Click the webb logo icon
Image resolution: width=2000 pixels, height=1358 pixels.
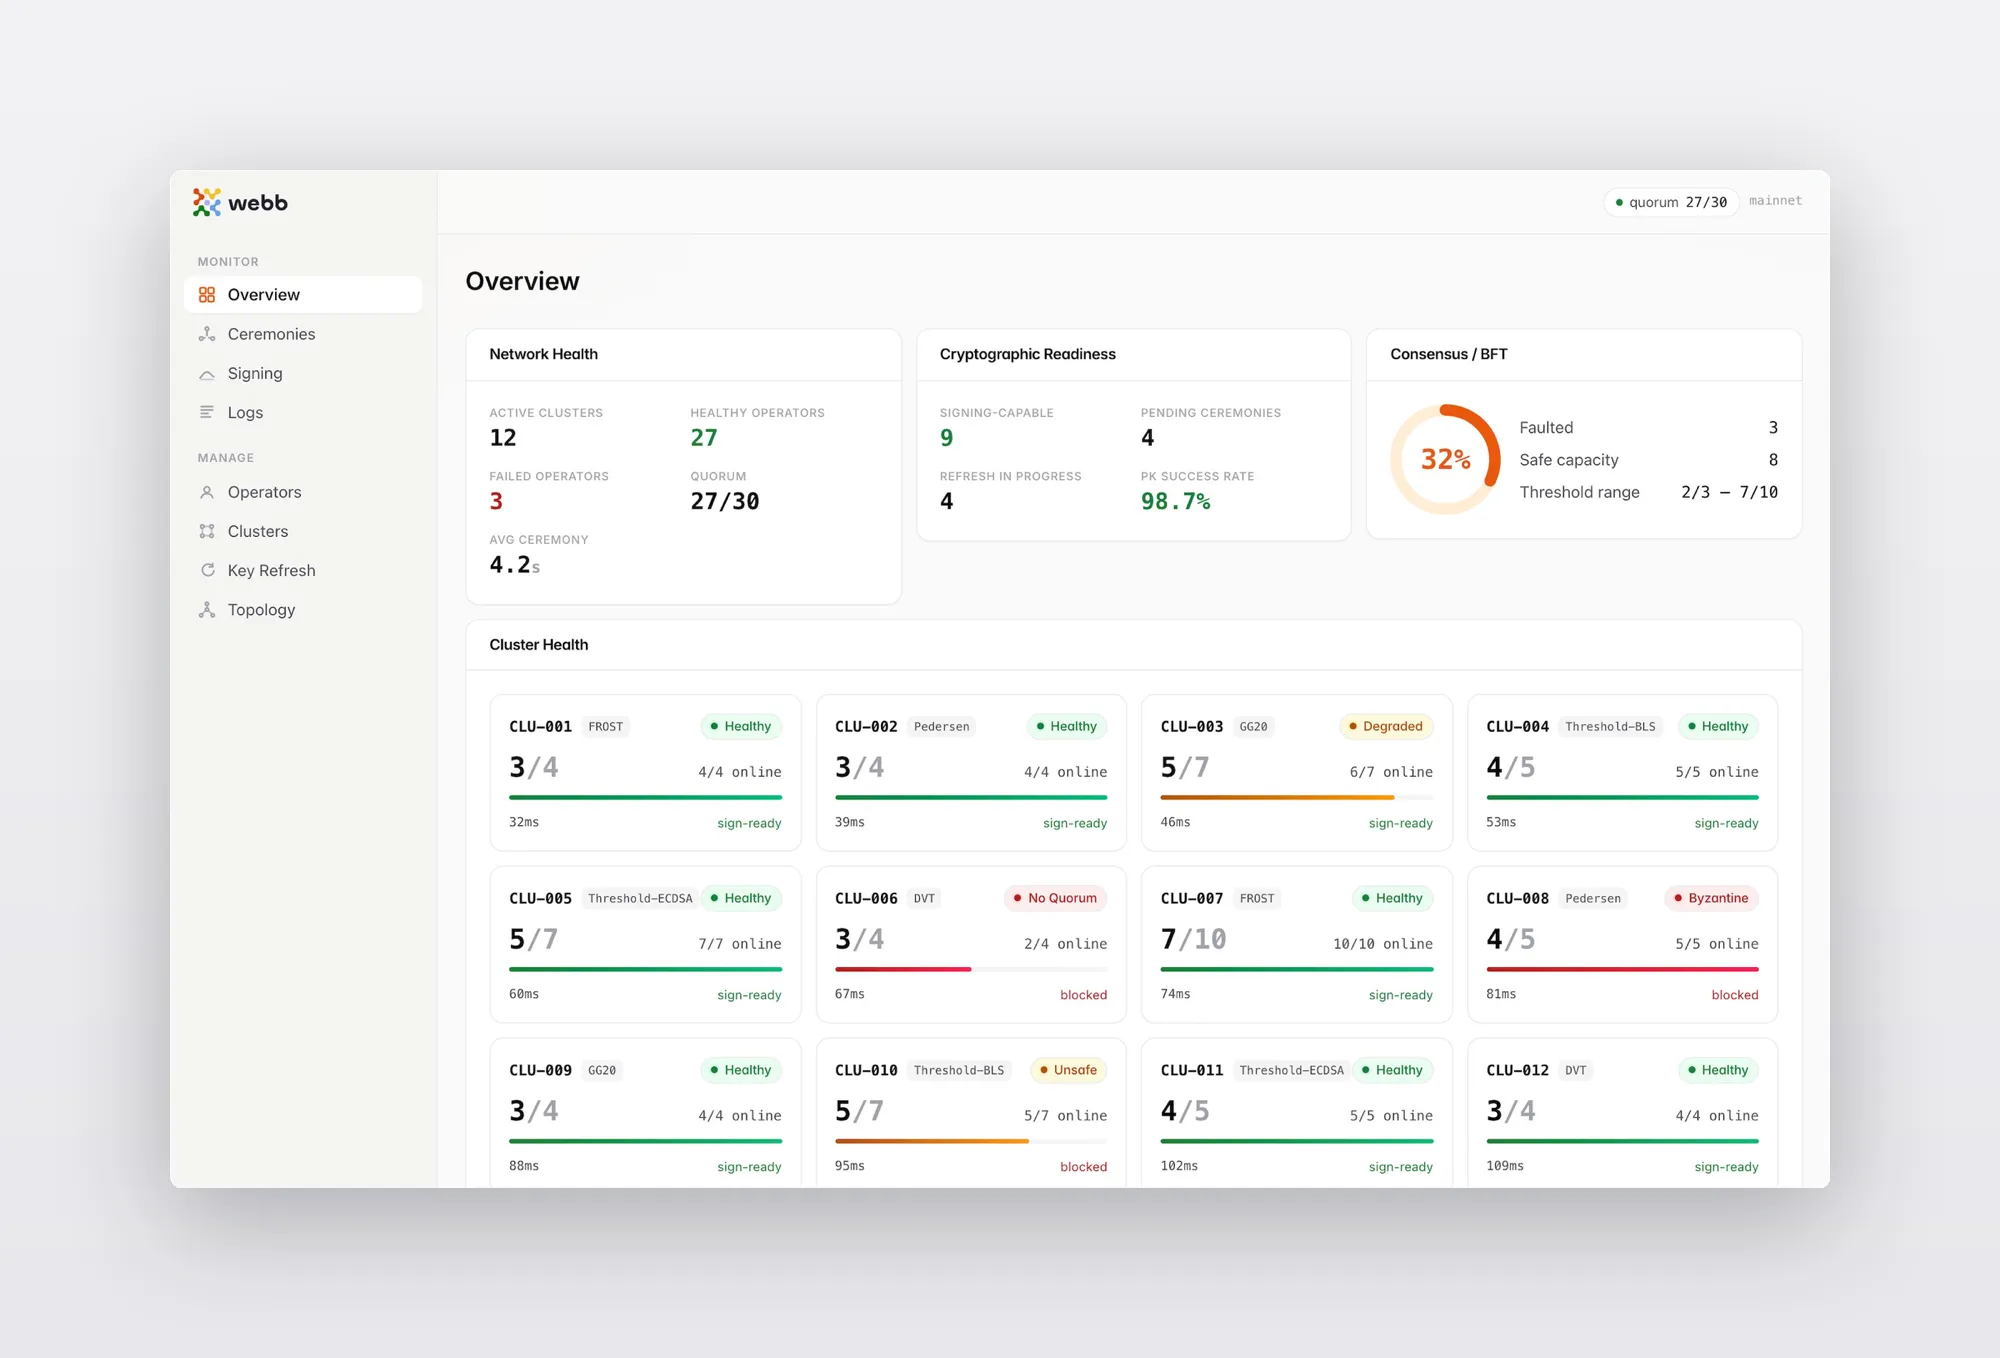207,202
